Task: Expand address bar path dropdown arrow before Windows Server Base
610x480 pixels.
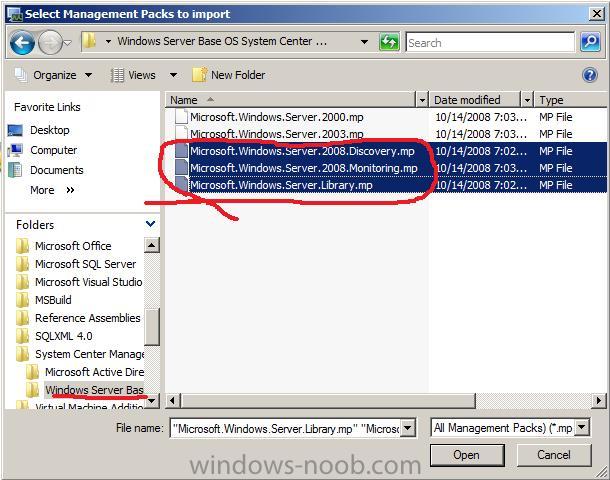Action: coord(109,42)
